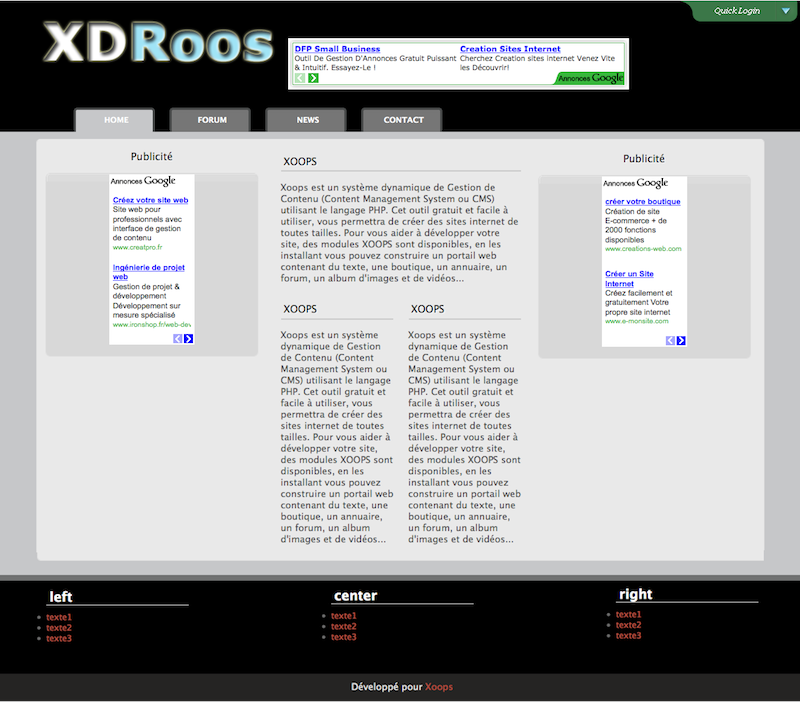This screenshot has width=800, height=702.
Task: Click texte3 under left footer block
Action: [59, 639]
